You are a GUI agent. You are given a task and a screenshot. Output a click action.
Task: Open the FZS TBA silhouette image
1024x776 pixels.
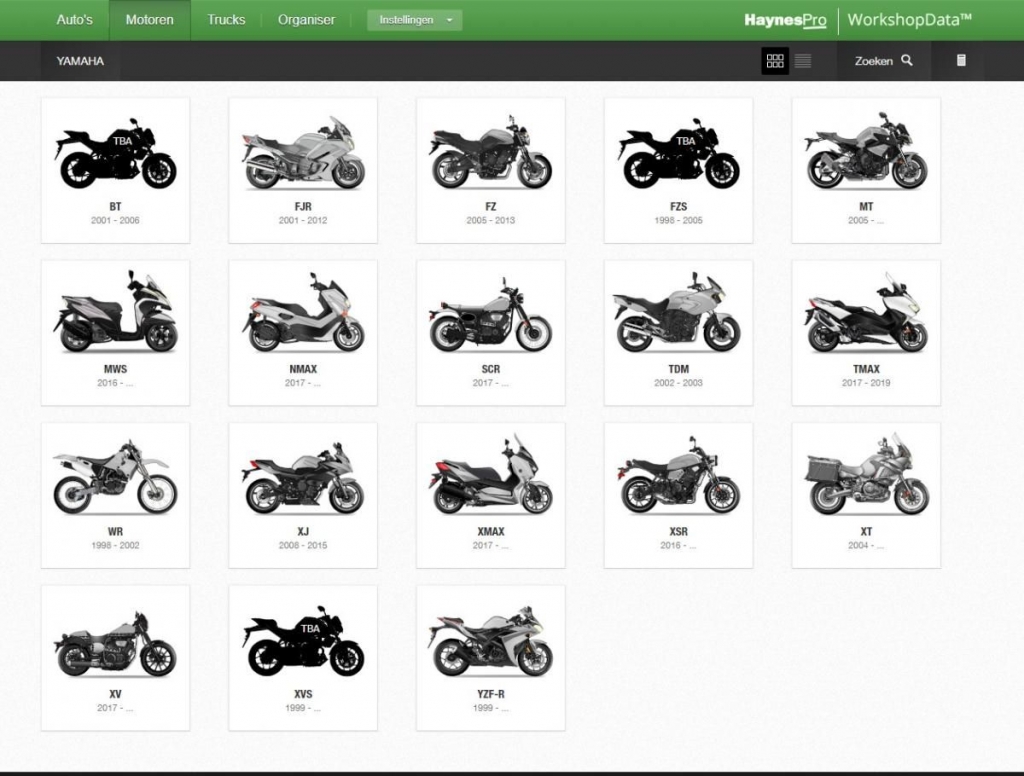[679, 154]
